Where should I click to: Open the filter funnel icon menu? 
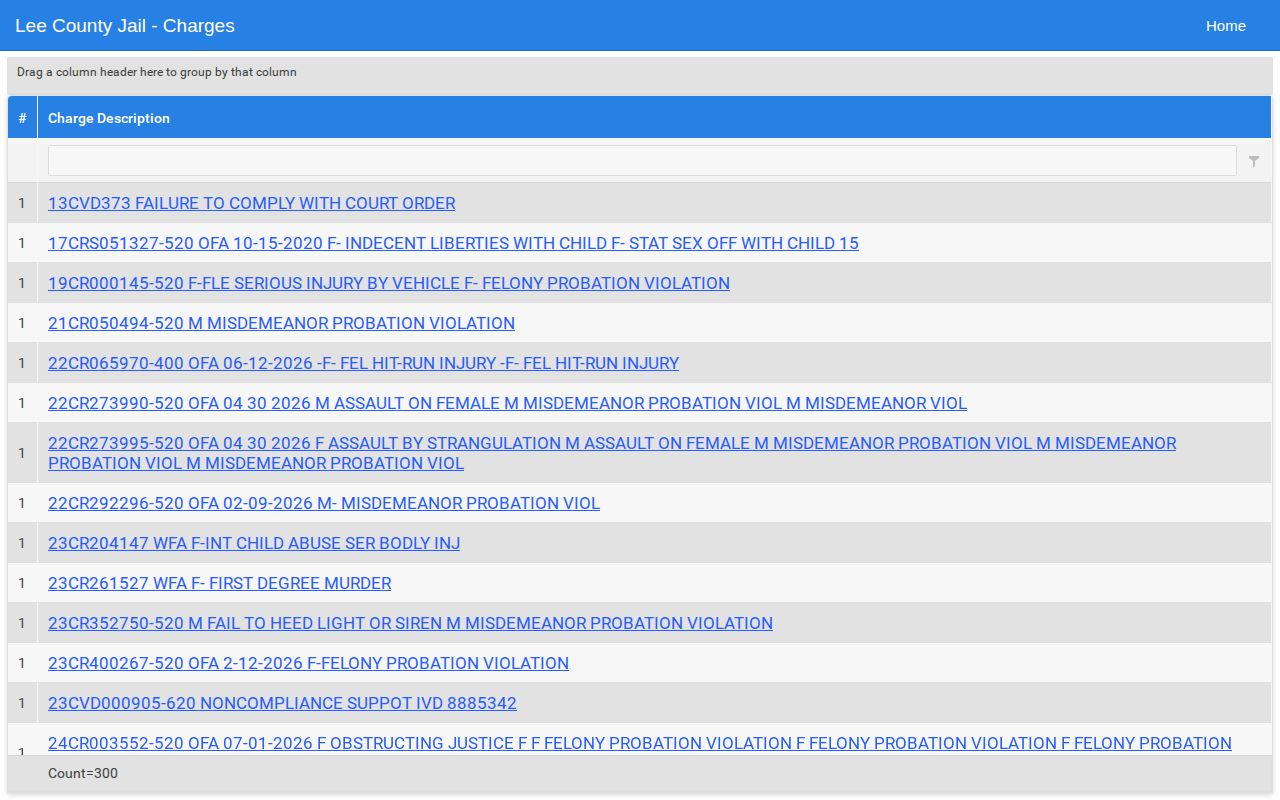pyautogui.click(x=1254, y=161)
